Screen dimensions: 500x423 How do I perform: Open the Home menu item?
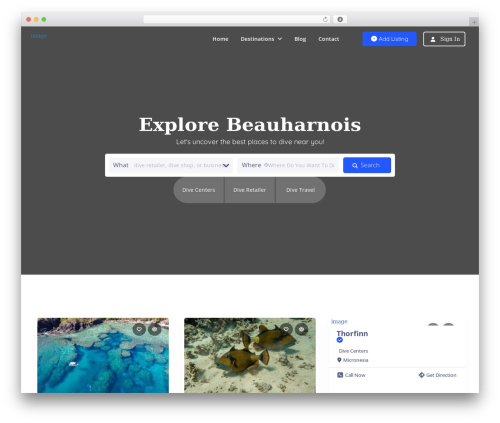[220, 39]
